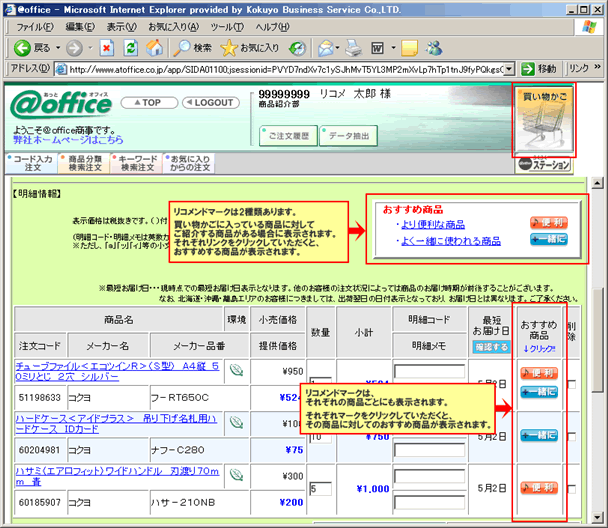
Task: Refresh the page with green arrows icon
Action: click(131, 48)
